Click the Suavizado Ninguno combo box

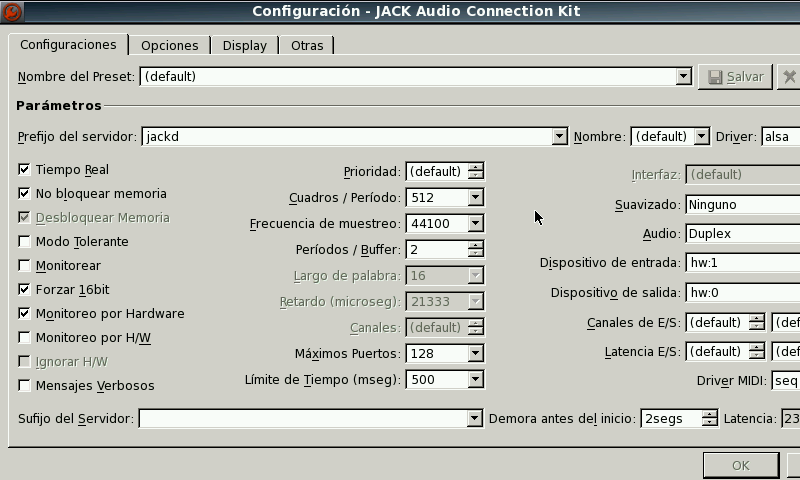pyautogui.click(x=743, y=205)
